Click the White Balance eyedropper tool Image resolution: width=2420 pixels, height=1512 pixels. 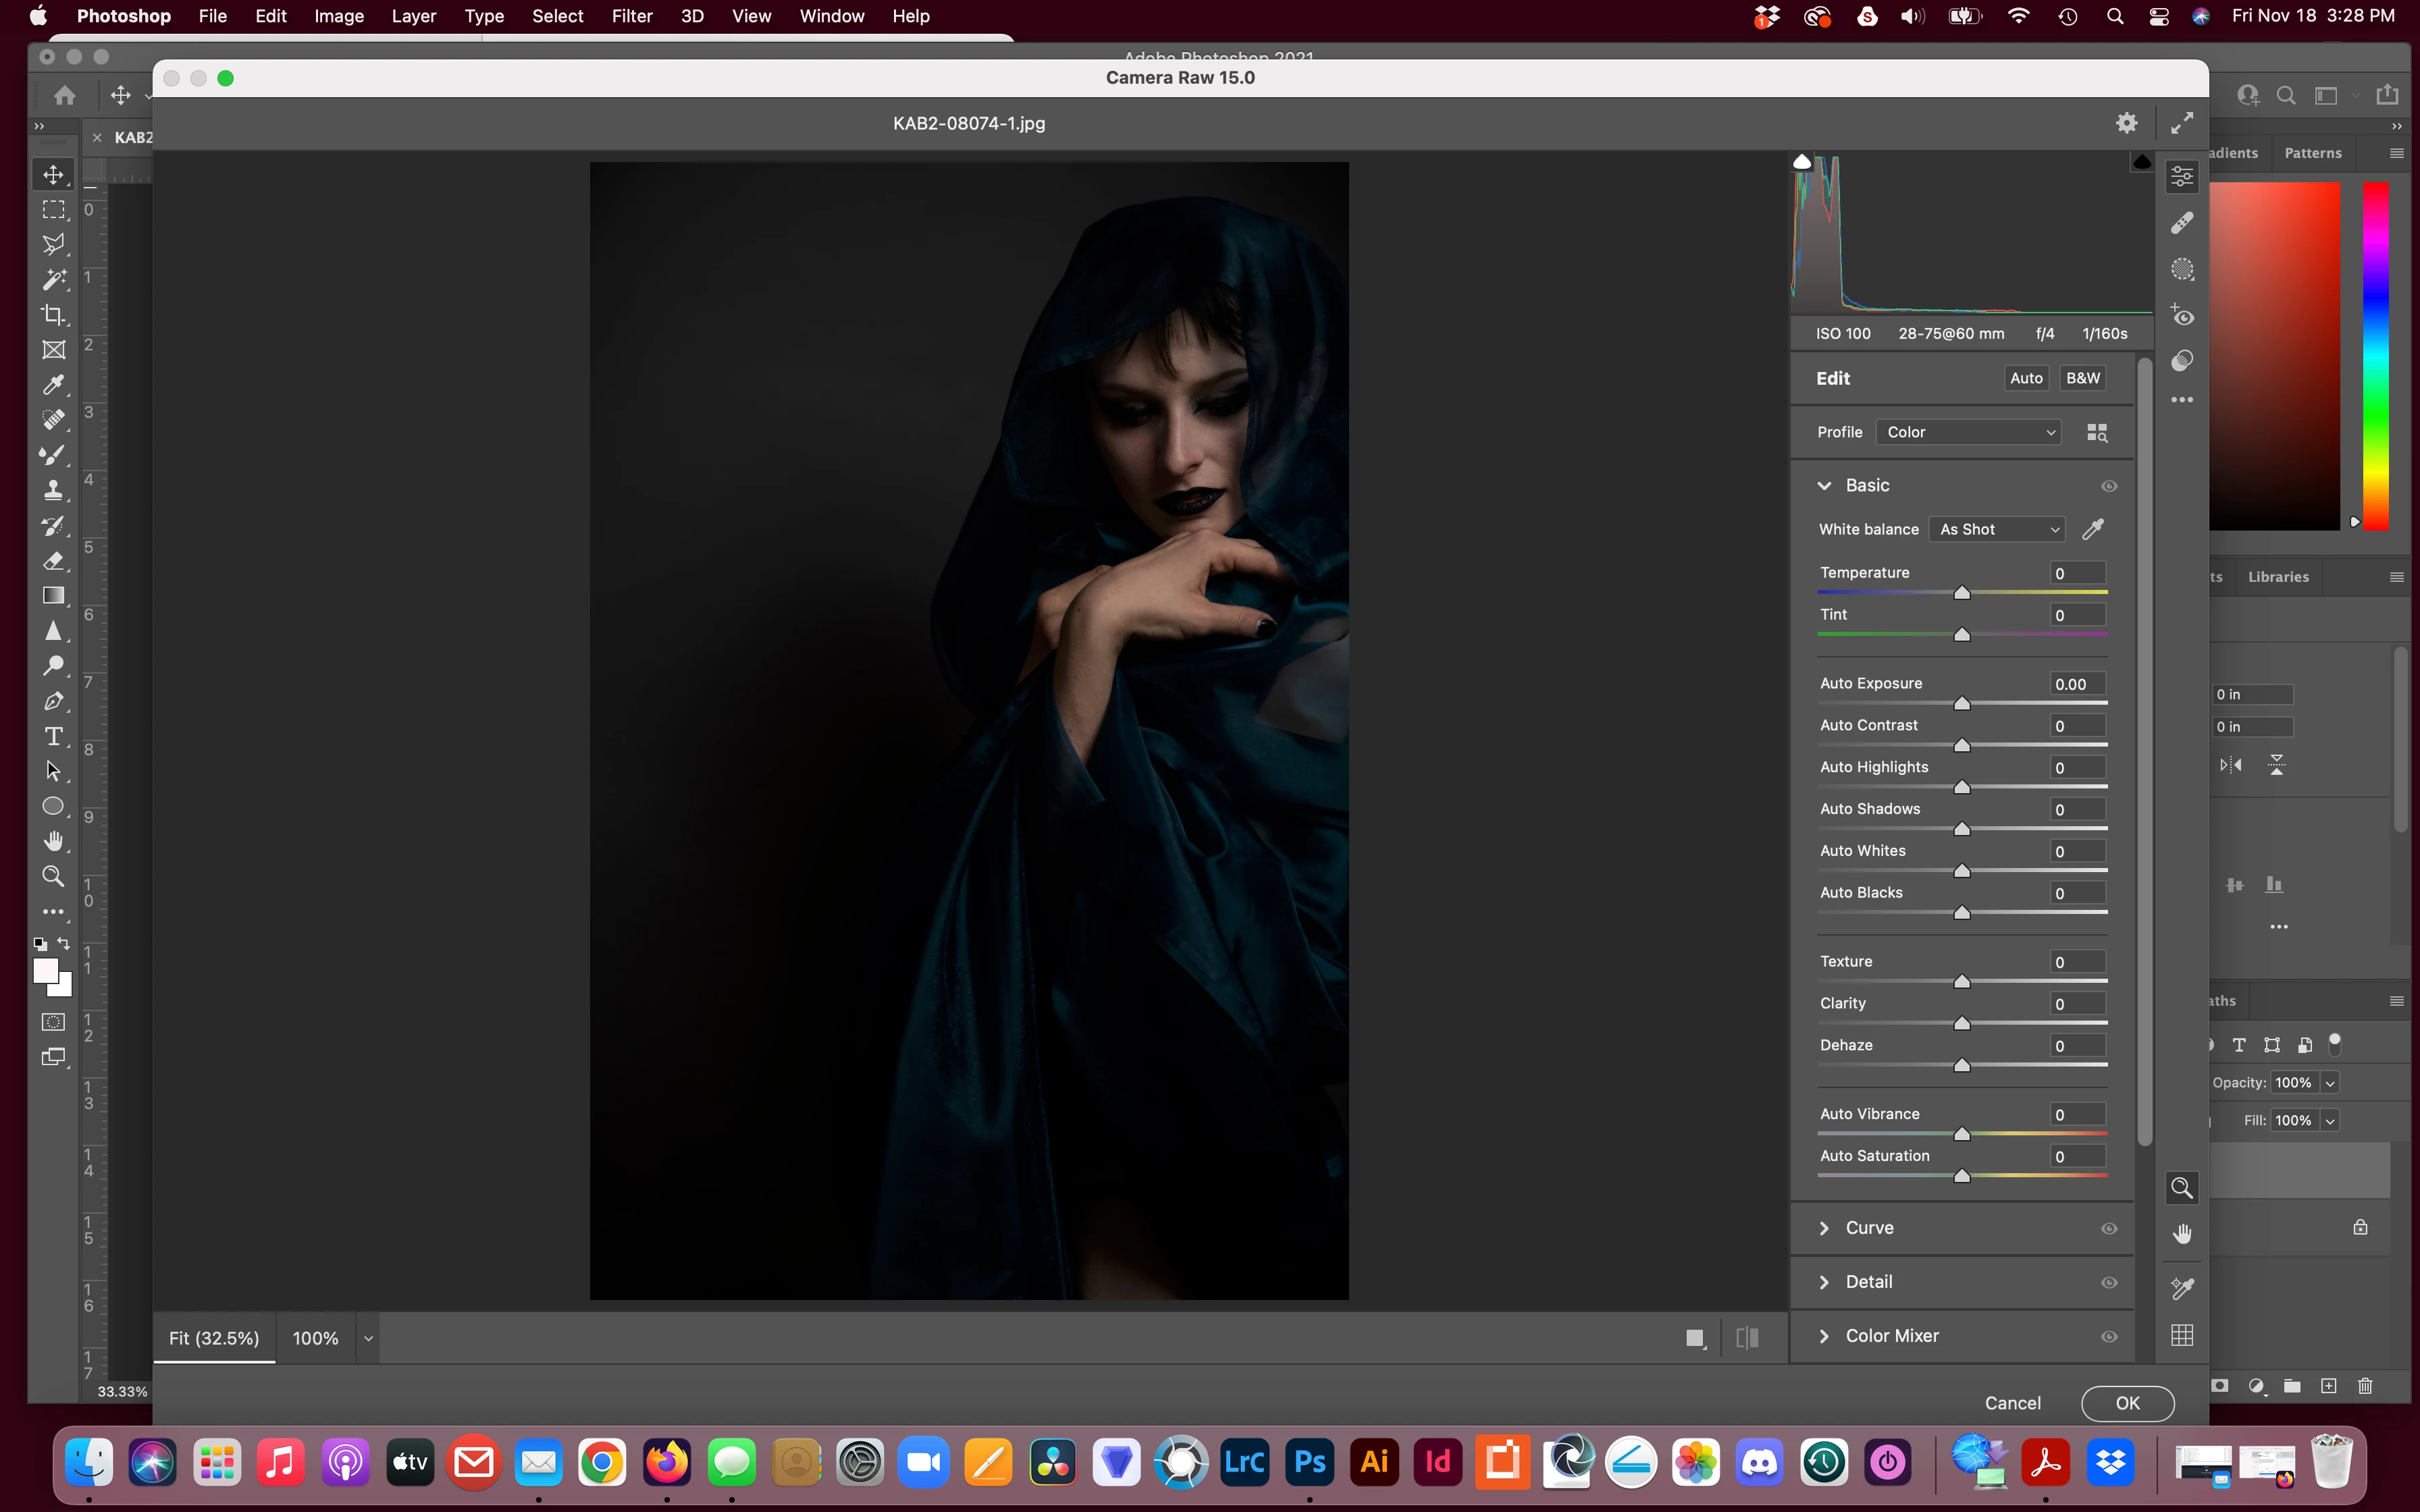click(x=2093, y=529)
